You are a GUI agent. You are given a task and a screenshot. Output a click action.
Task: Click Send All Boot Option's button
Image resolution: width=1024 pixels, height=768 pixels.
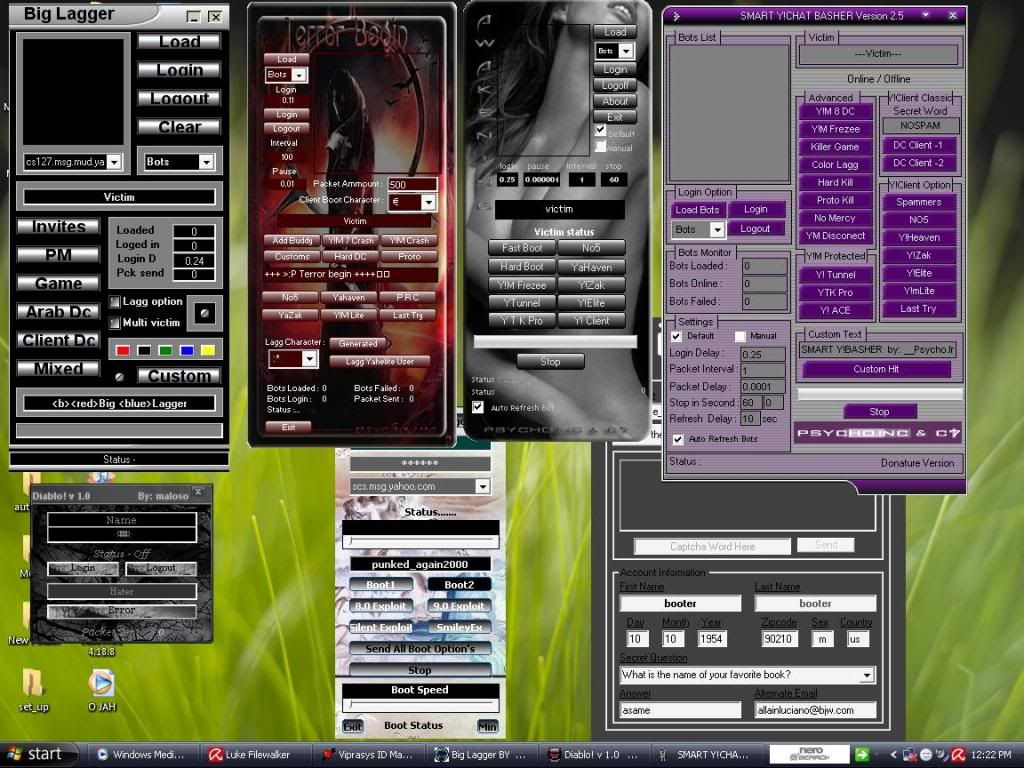419,648
